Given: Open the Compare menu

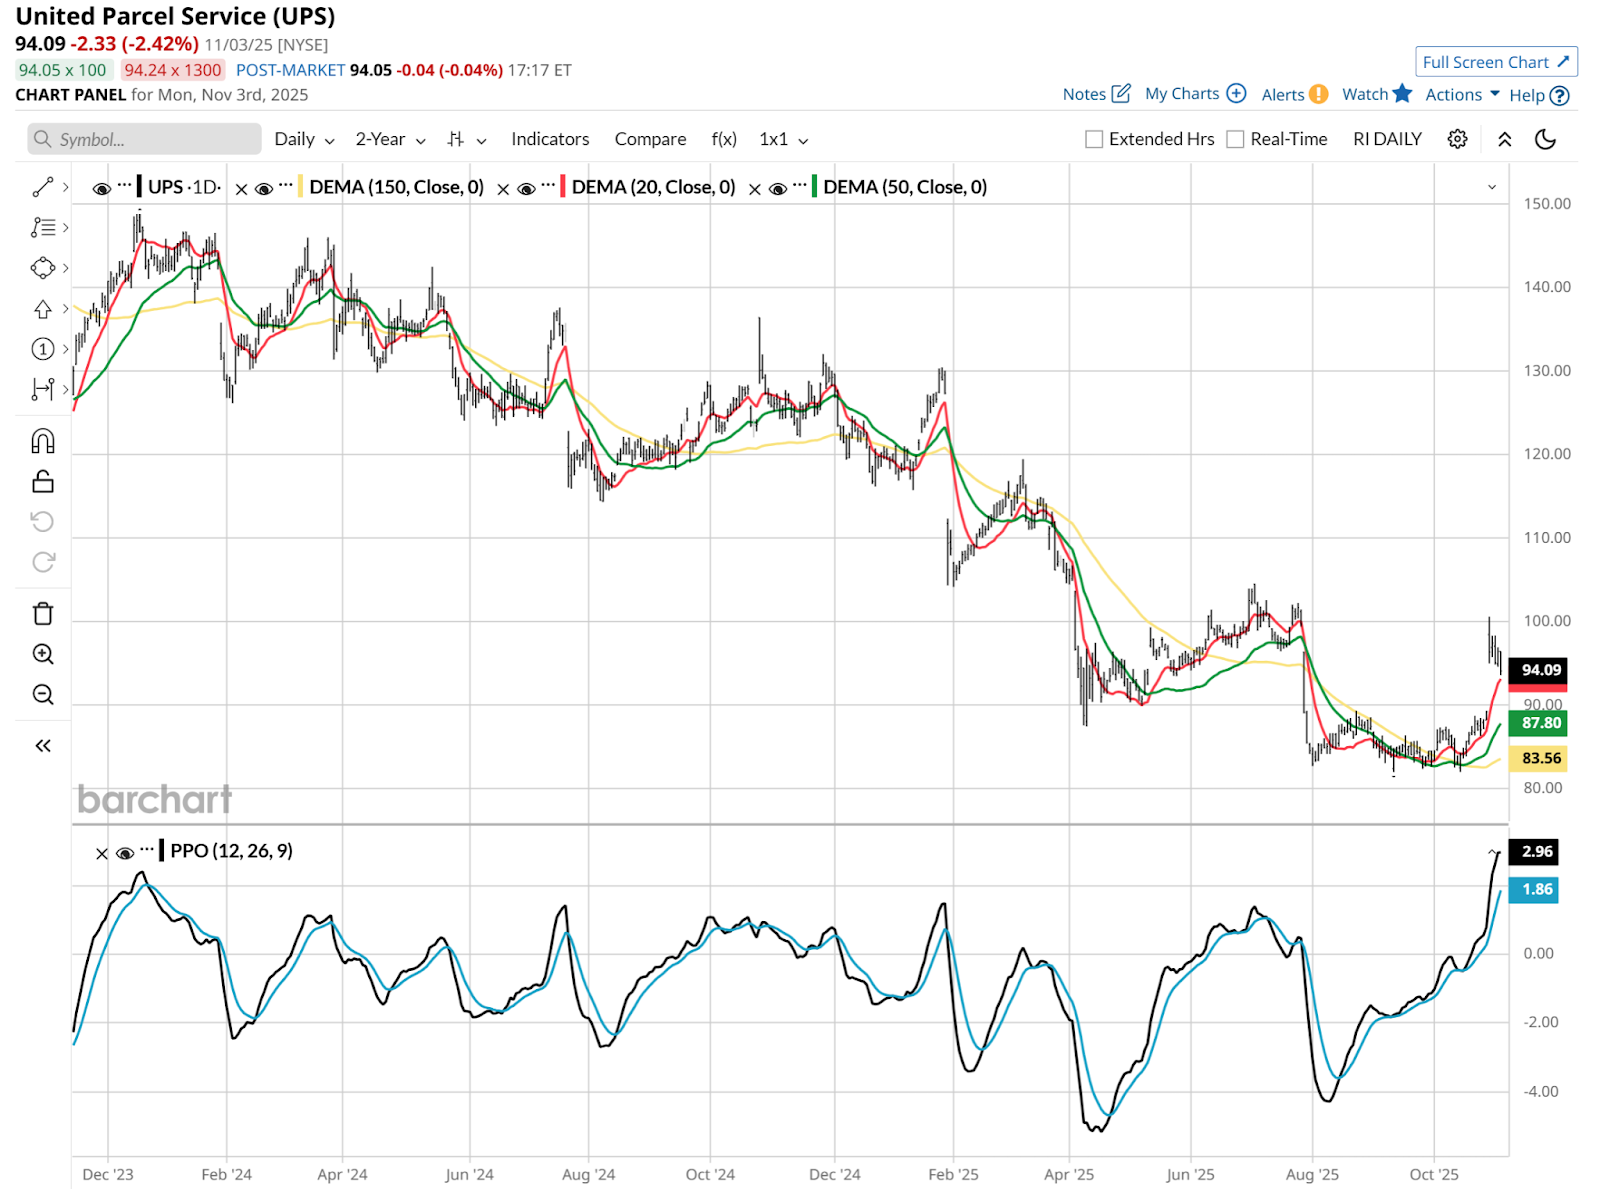Looking at the screenshot, I should (x=650, y=139).
